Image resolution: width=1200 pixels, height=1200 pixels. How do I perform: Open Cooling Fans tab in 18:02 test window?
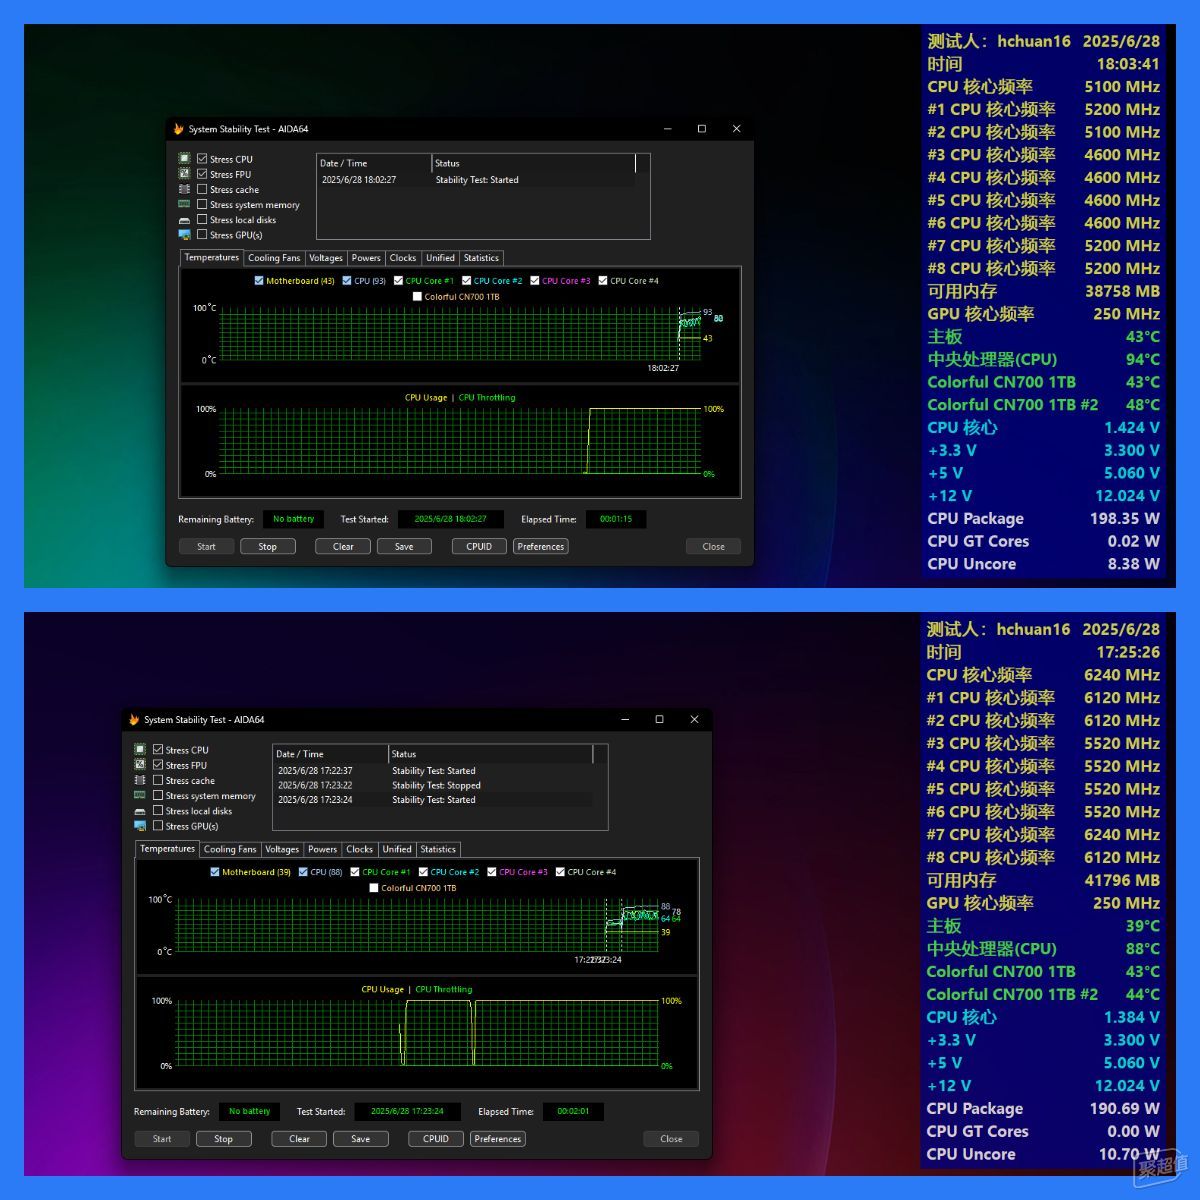pyautogui.click(x=274, y=258)
